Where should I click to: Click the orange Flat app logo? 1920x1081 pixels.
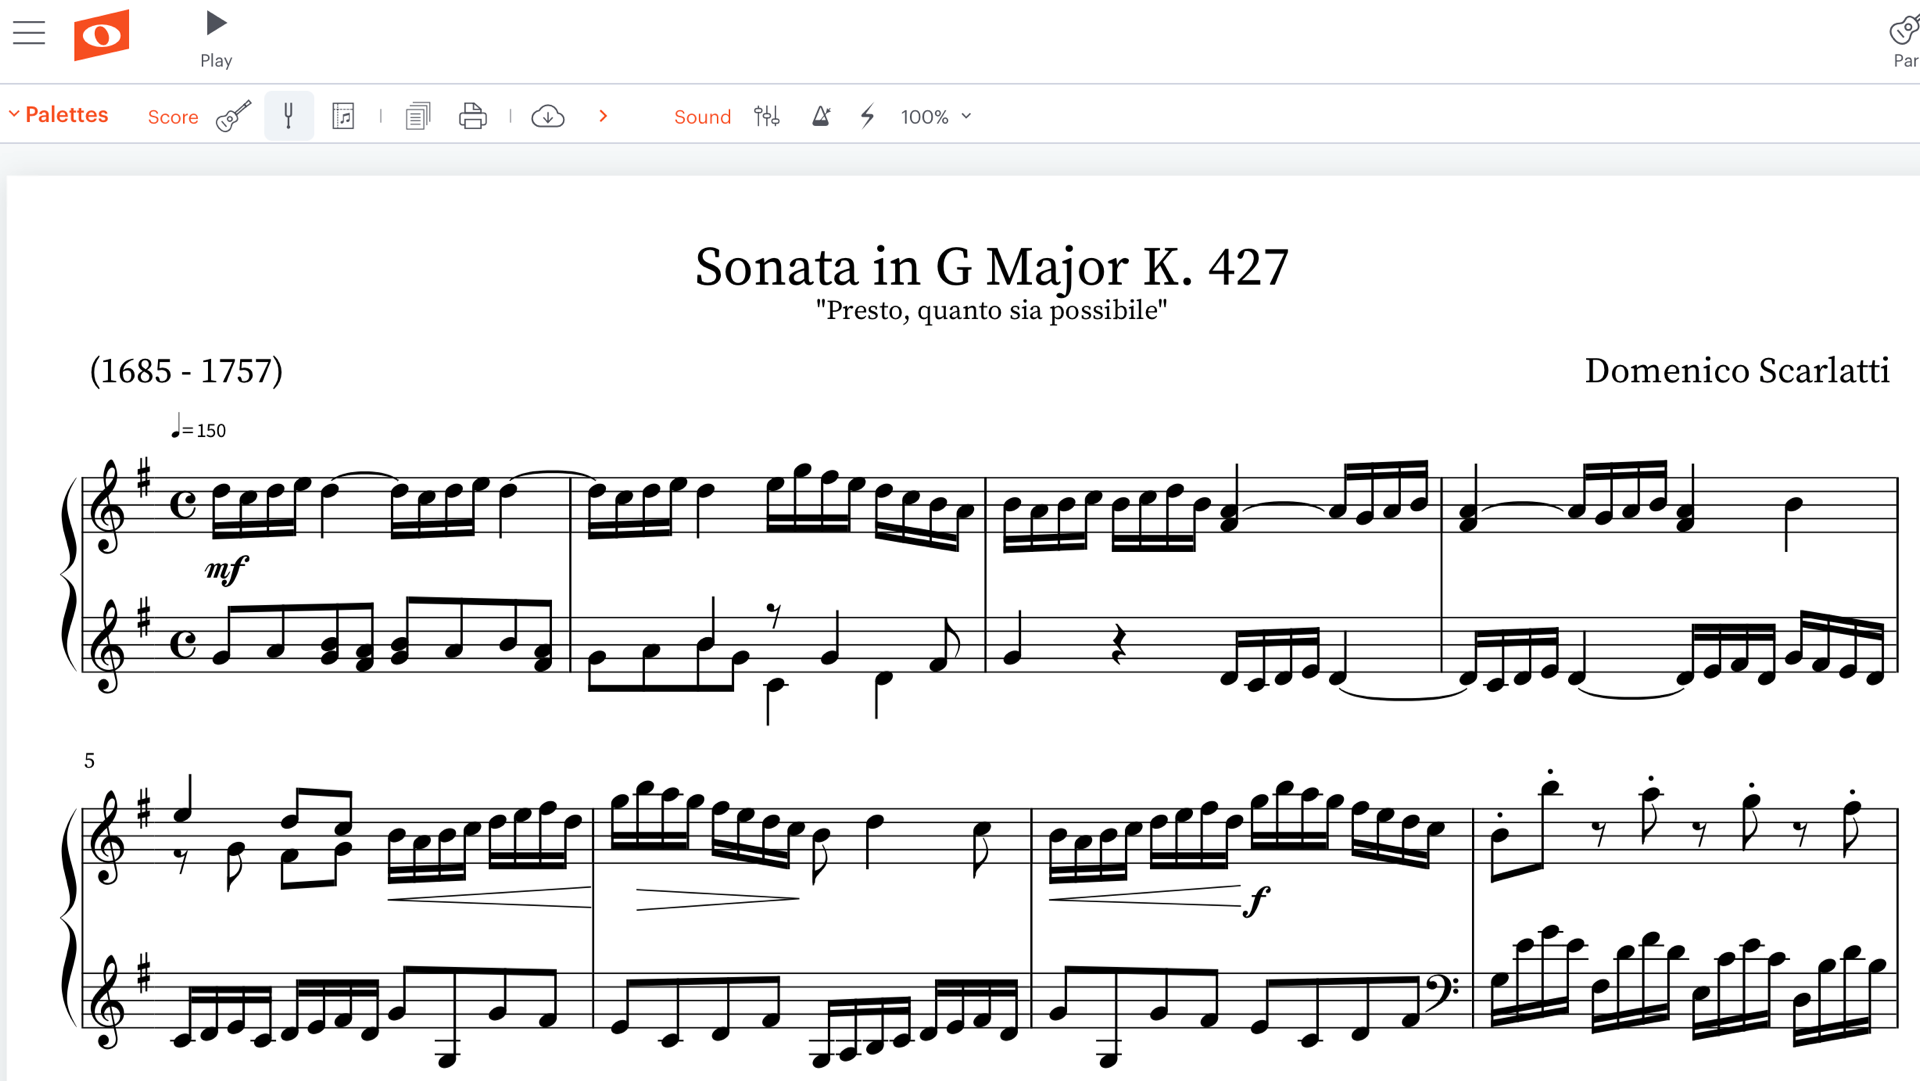tap(102, 35)
